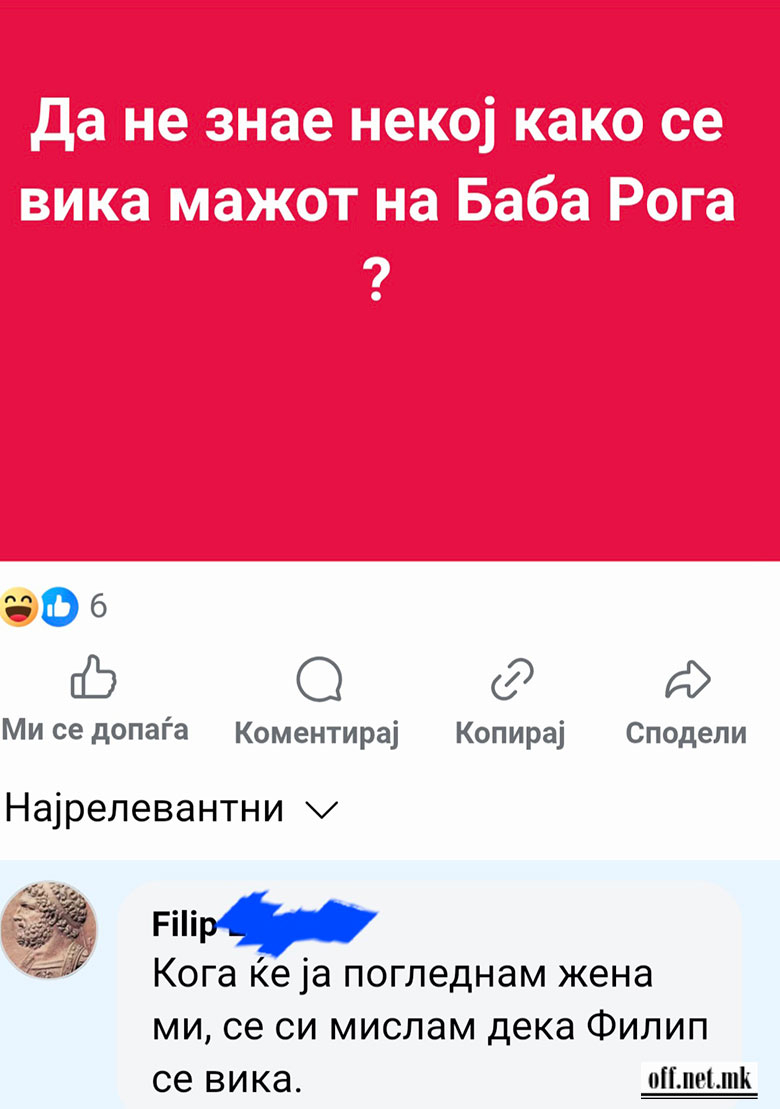Viewport: 780px width, 1109px height.
Task: Tap the 'Копирај' button label
Action: pos(510,733)
